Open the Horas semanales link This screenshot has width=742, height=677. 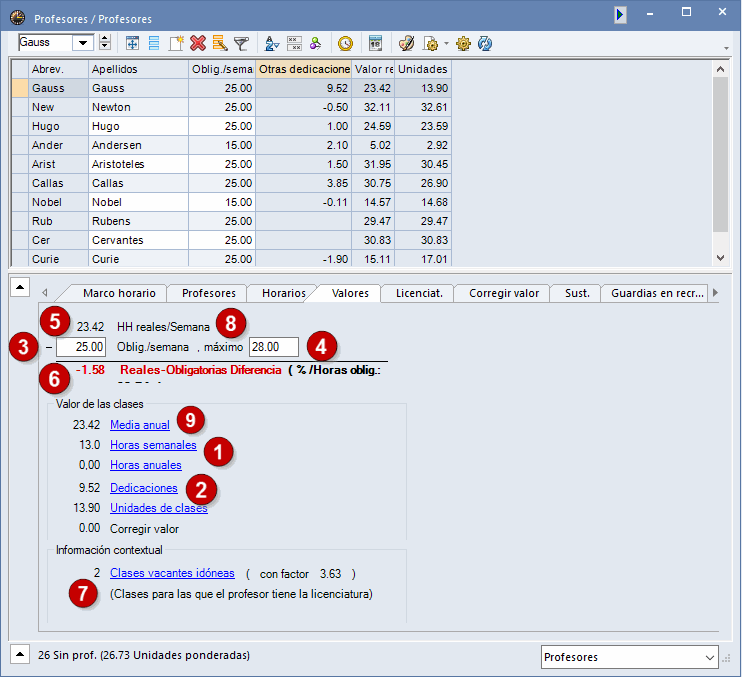click(x=153, y=445)
